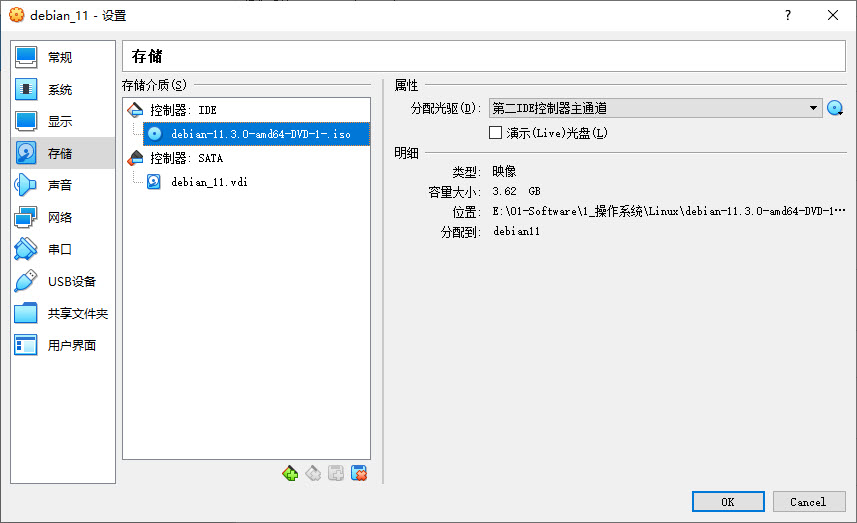Click the screen icon beside 显示
Screen dimensions: 857x523
[x=26, y=121]
